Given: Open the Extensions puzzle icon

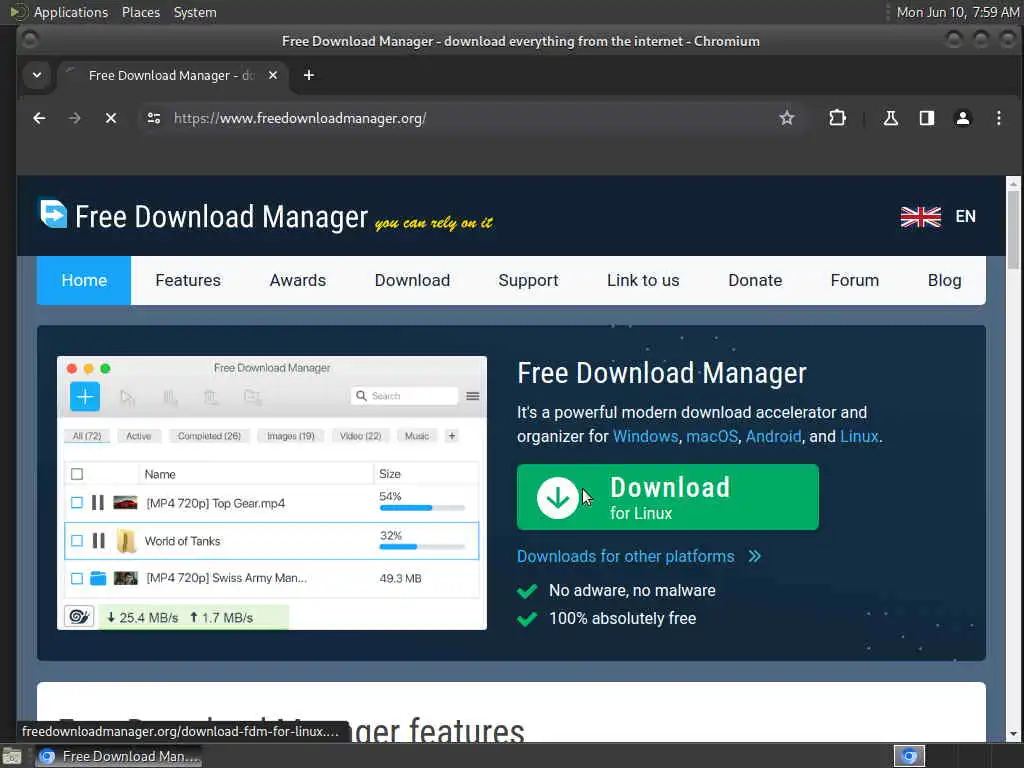Looking at the screenshot, I should [x=837, y=118].
